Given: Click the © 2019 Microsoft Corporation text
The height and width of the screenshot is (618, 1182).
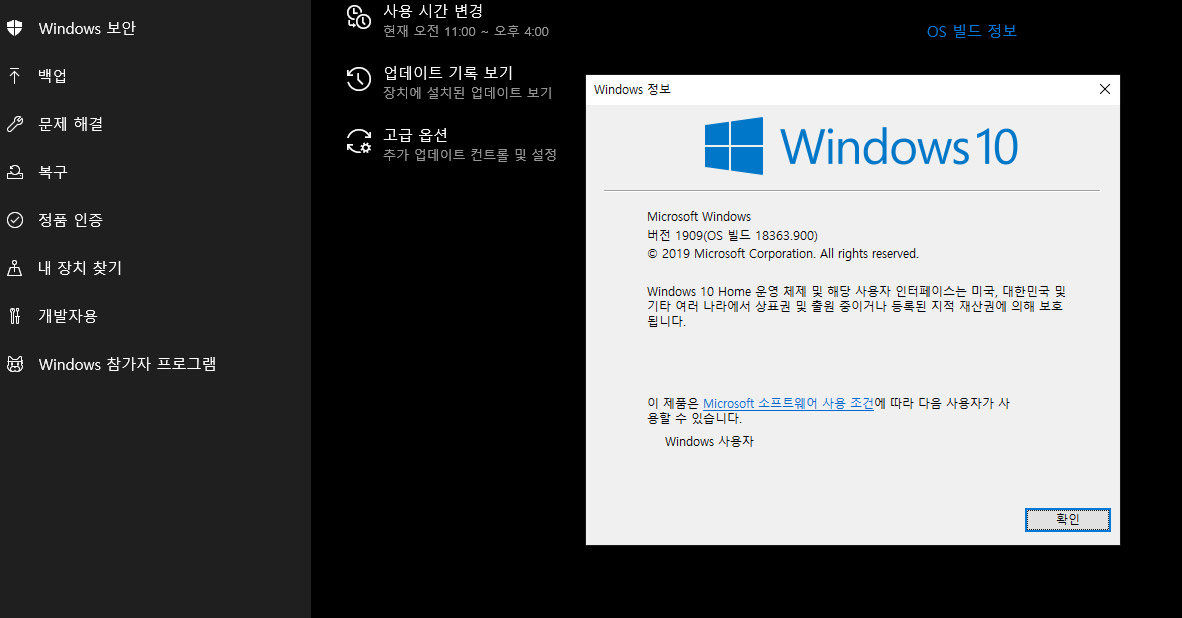Looking at the screenshot, I should coord(782,254).
